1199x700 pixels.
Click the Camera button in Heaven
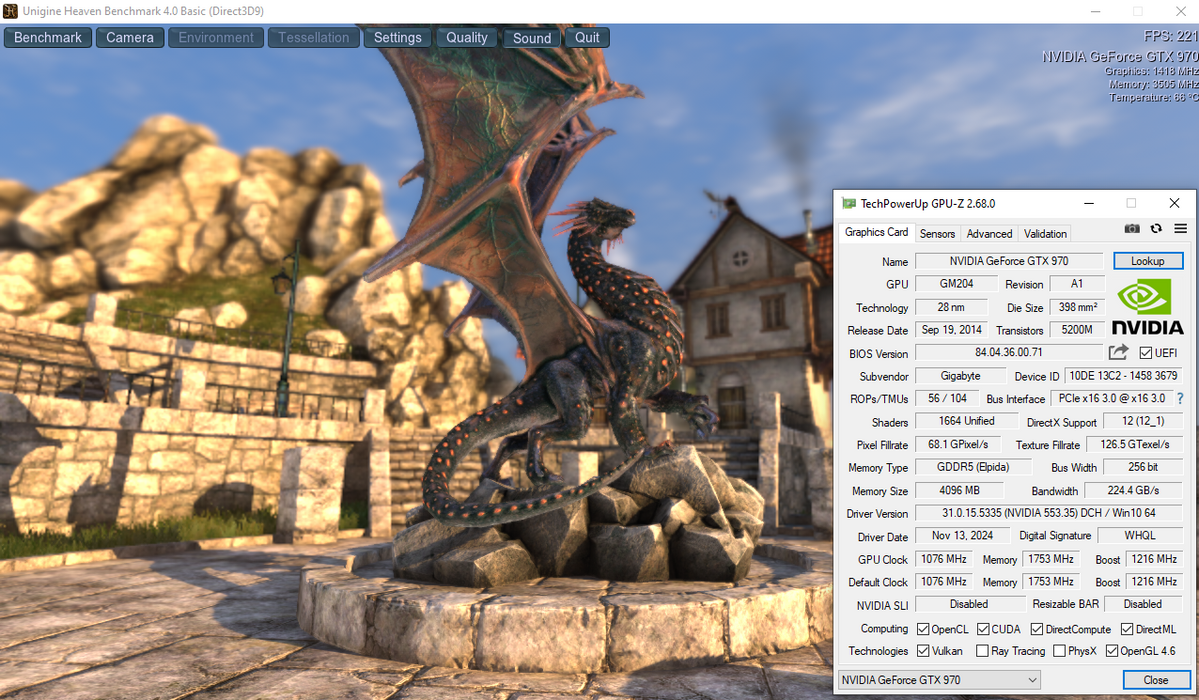130,37
